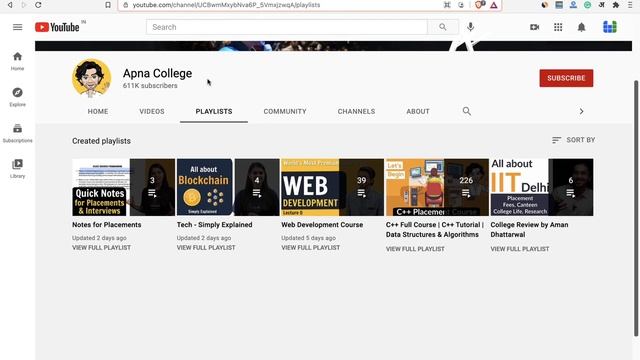Click the All about IIT Delhi thumbnail

click(542, 187)
